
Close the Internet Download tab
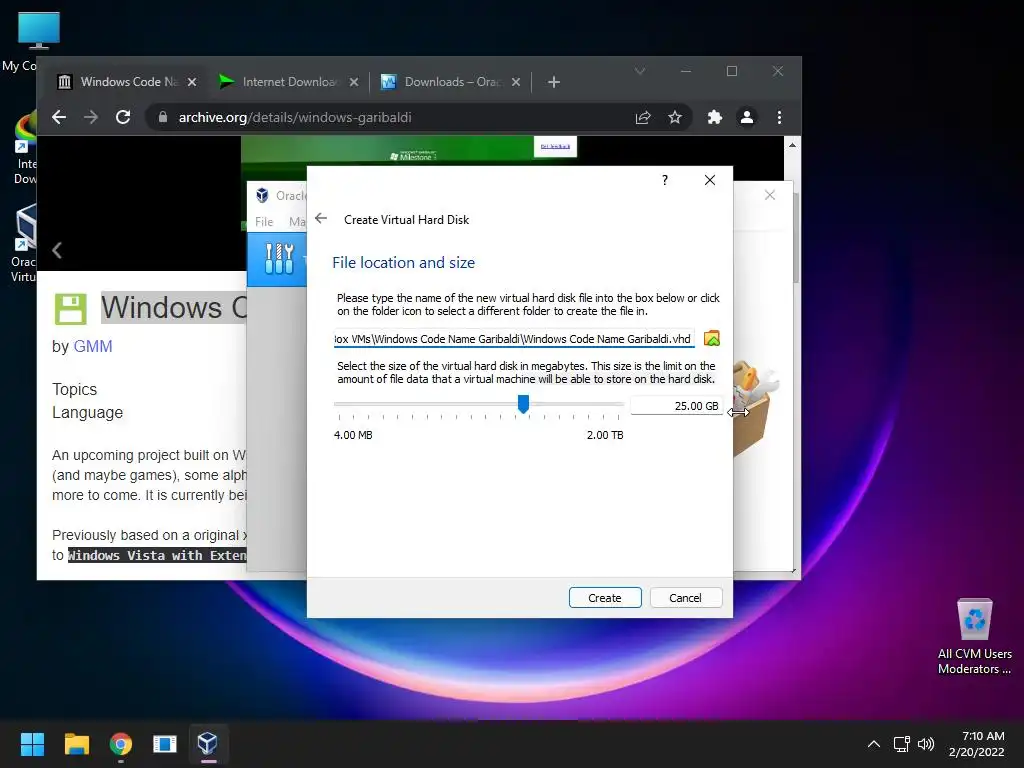353,82
